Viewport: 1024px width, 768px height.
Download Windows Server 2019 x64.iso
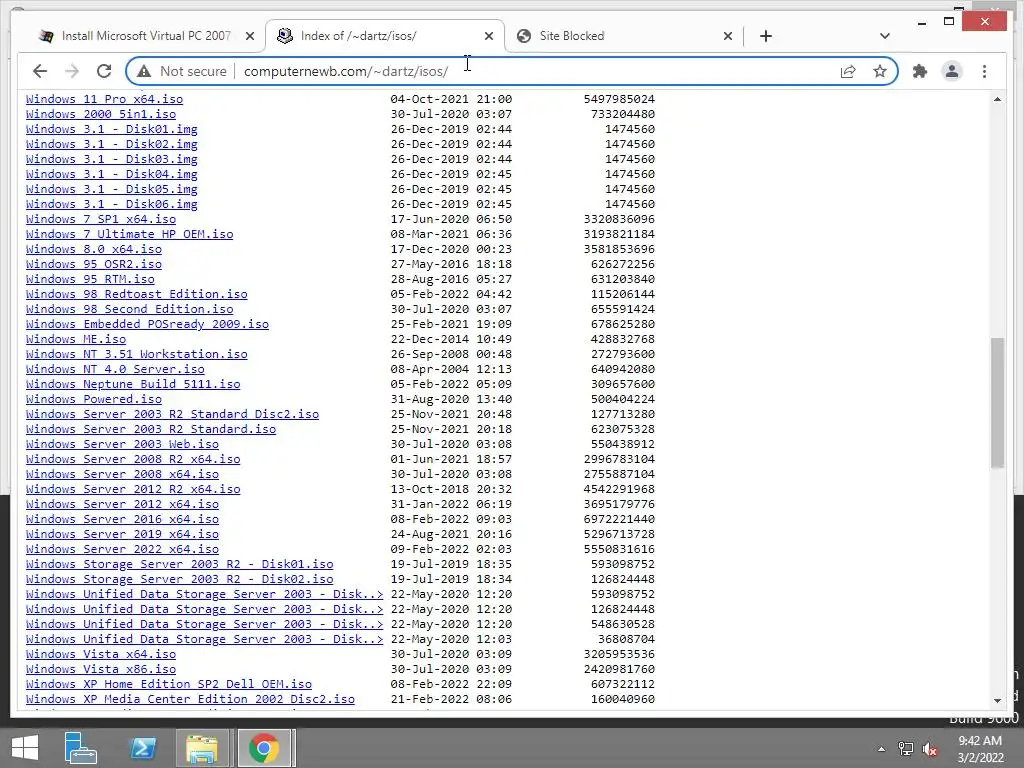122,535
